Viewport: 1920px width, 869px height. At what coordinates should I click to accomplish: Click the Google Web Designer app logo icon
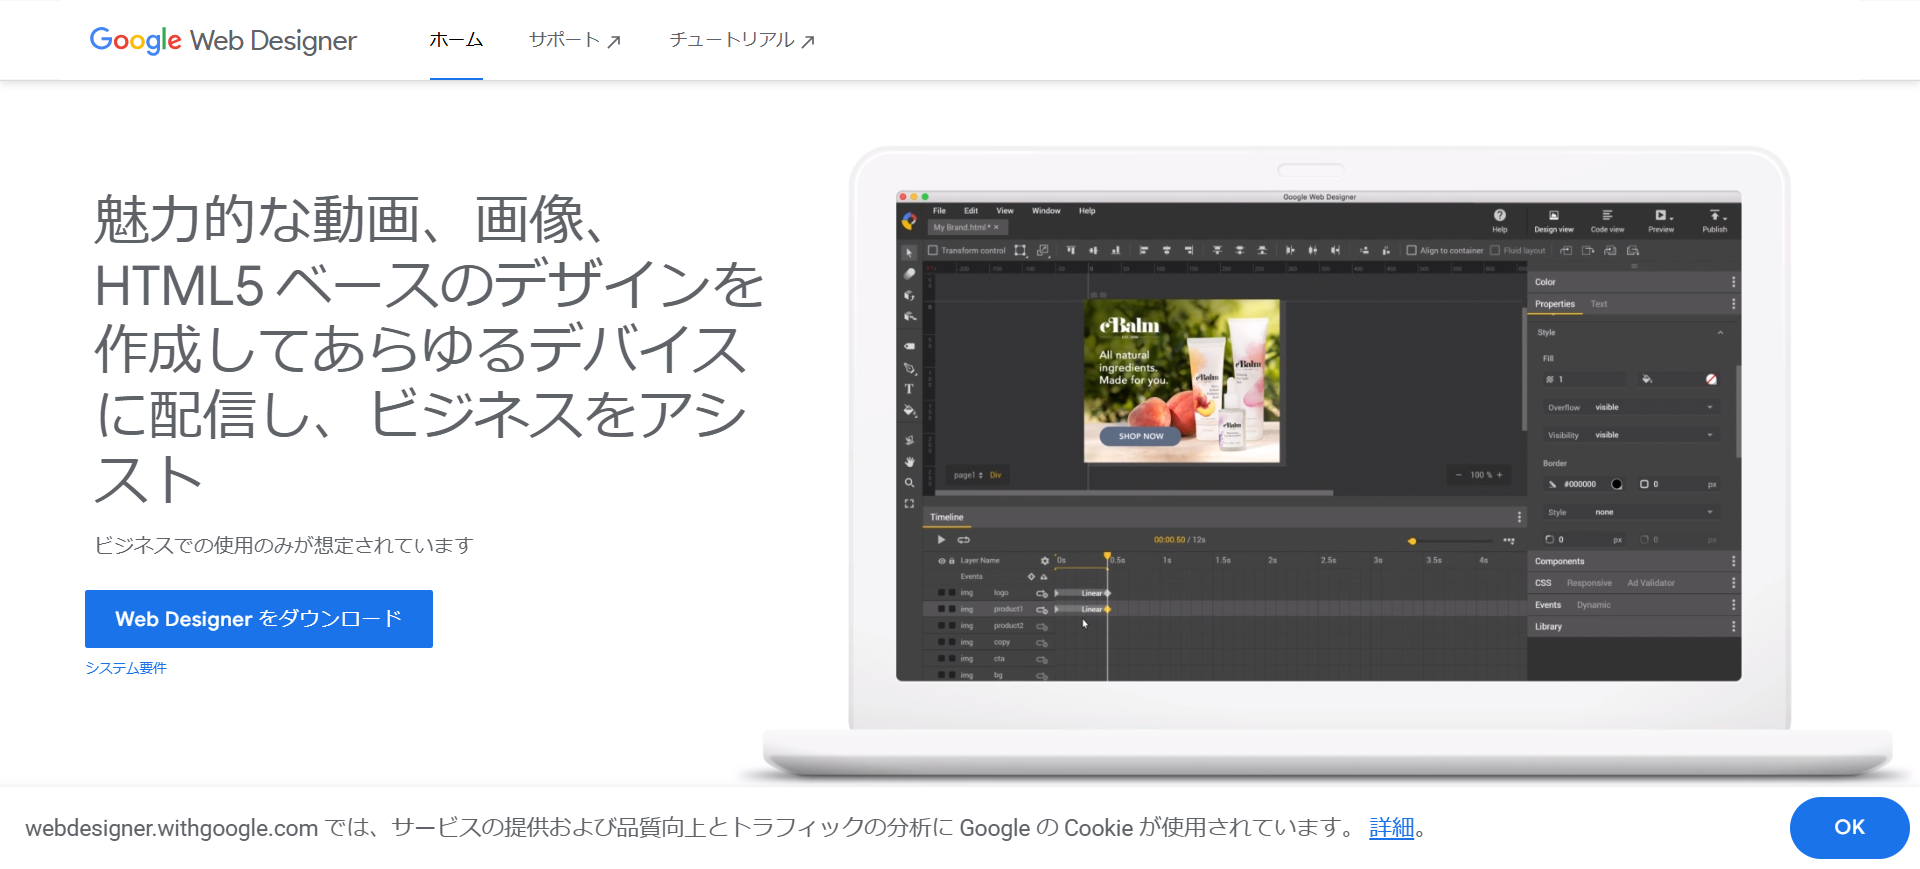point(909,220)
